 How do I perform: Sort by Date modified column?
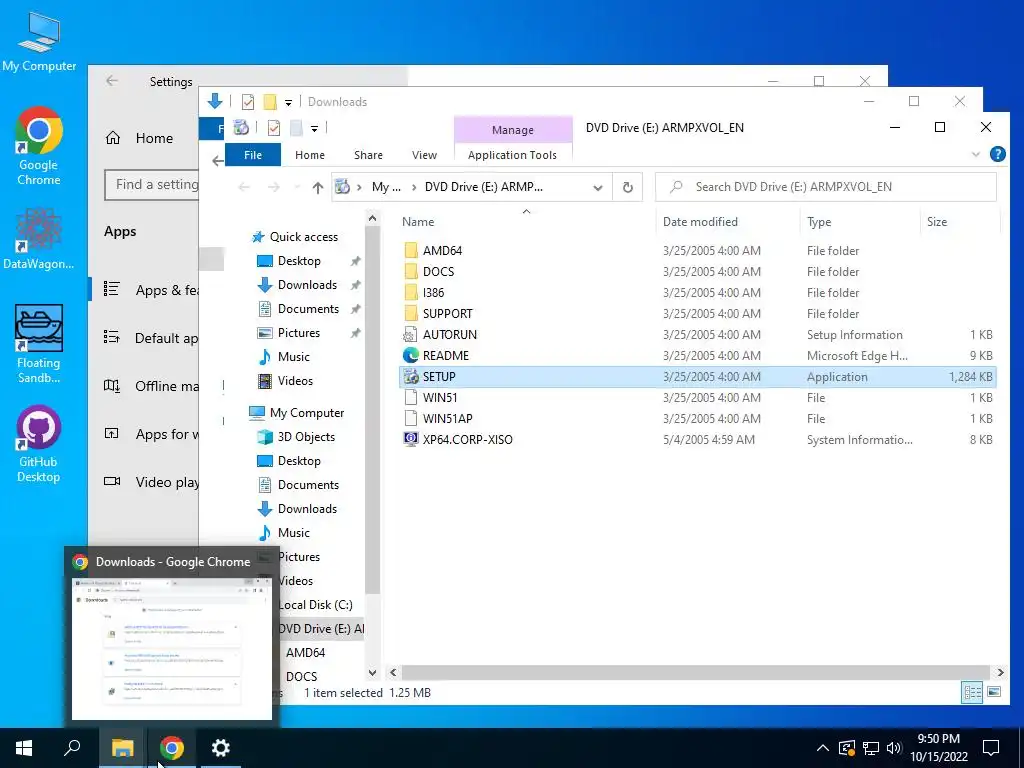pyautogui.click(x=728, y=221)
